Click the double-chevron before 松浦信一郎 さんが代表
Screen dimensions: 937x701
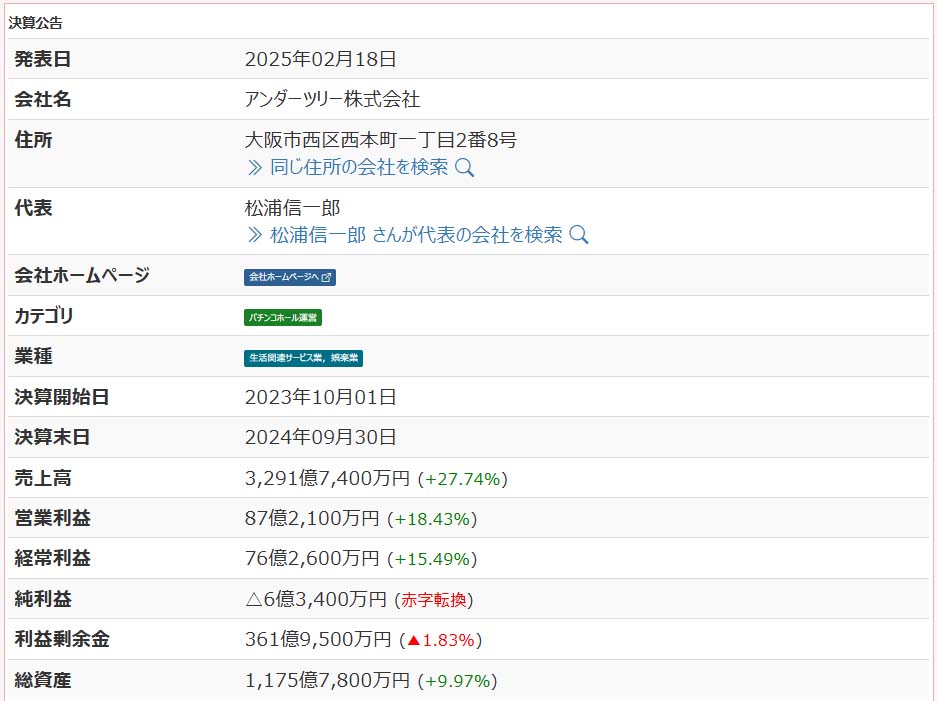point(254,235)
